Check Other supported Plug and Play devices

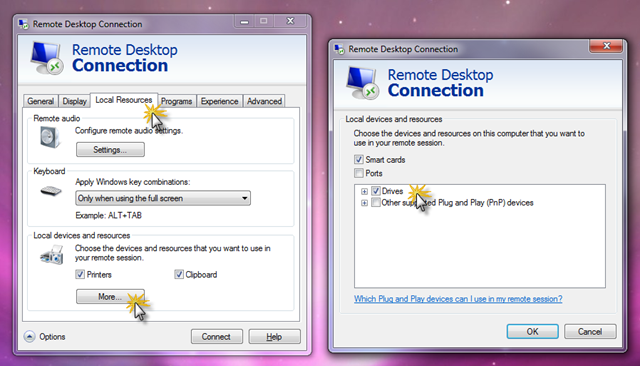376,202
